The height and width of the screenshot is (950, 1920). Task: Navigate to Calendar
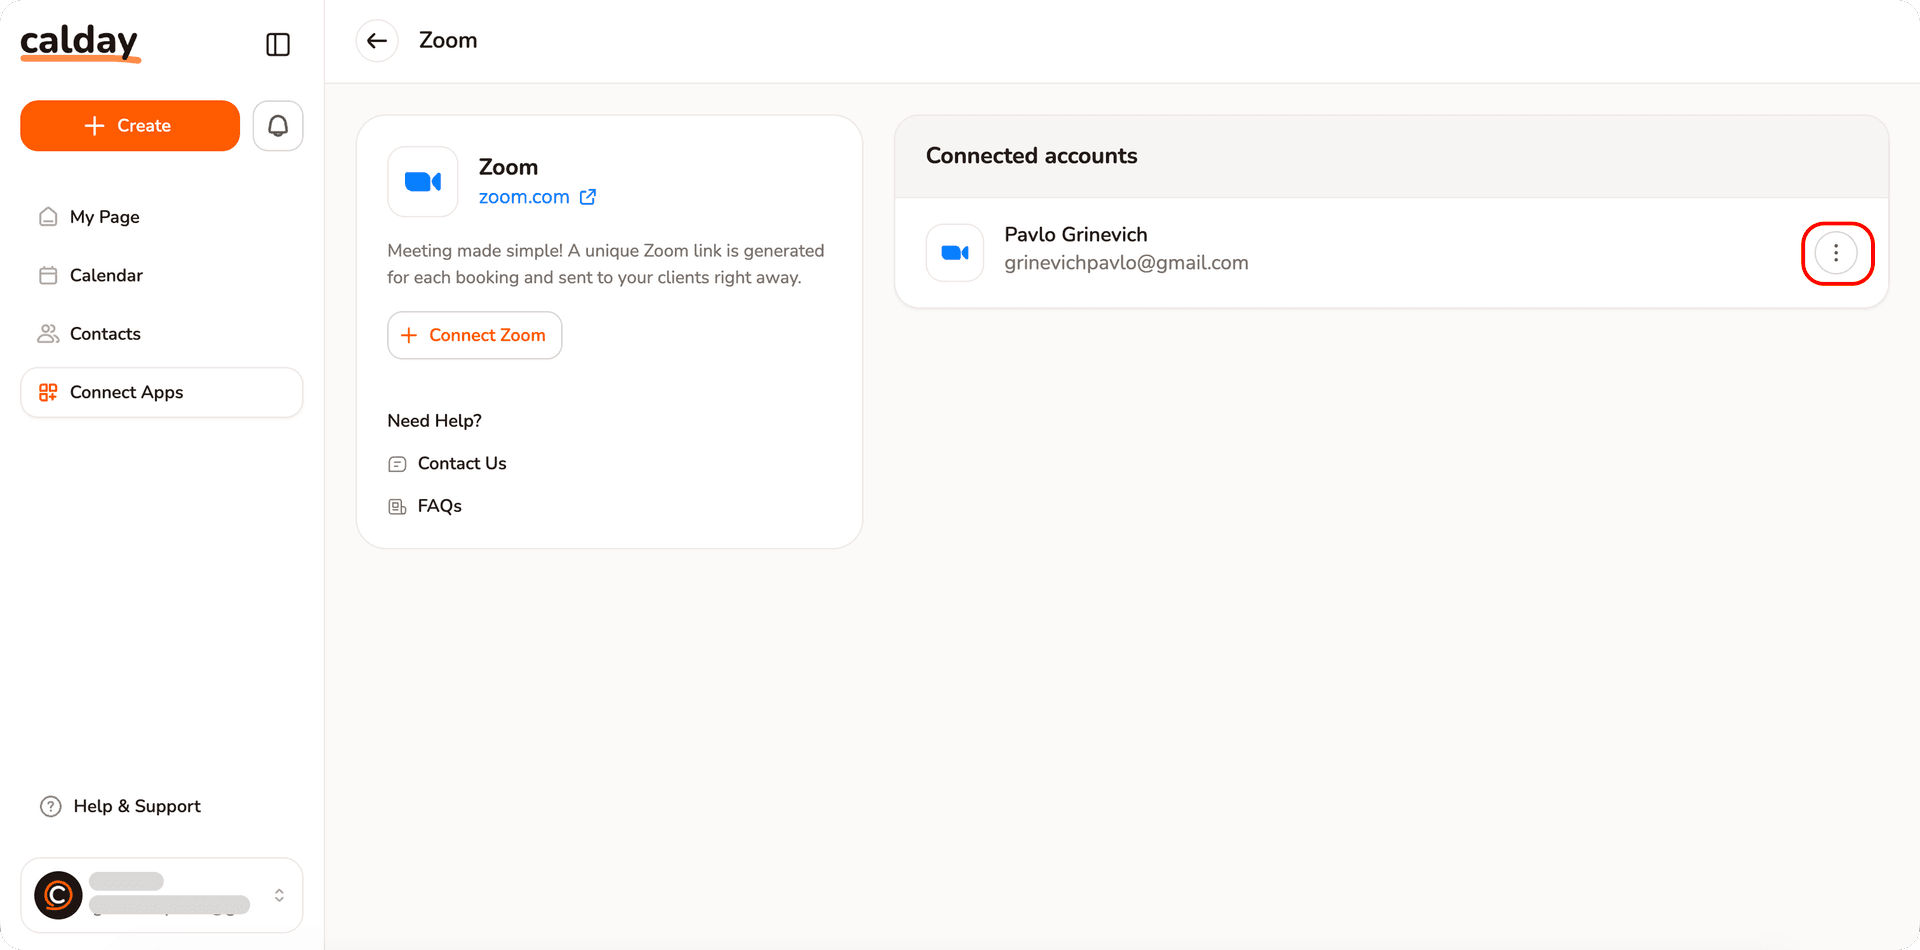pos(106,275)
